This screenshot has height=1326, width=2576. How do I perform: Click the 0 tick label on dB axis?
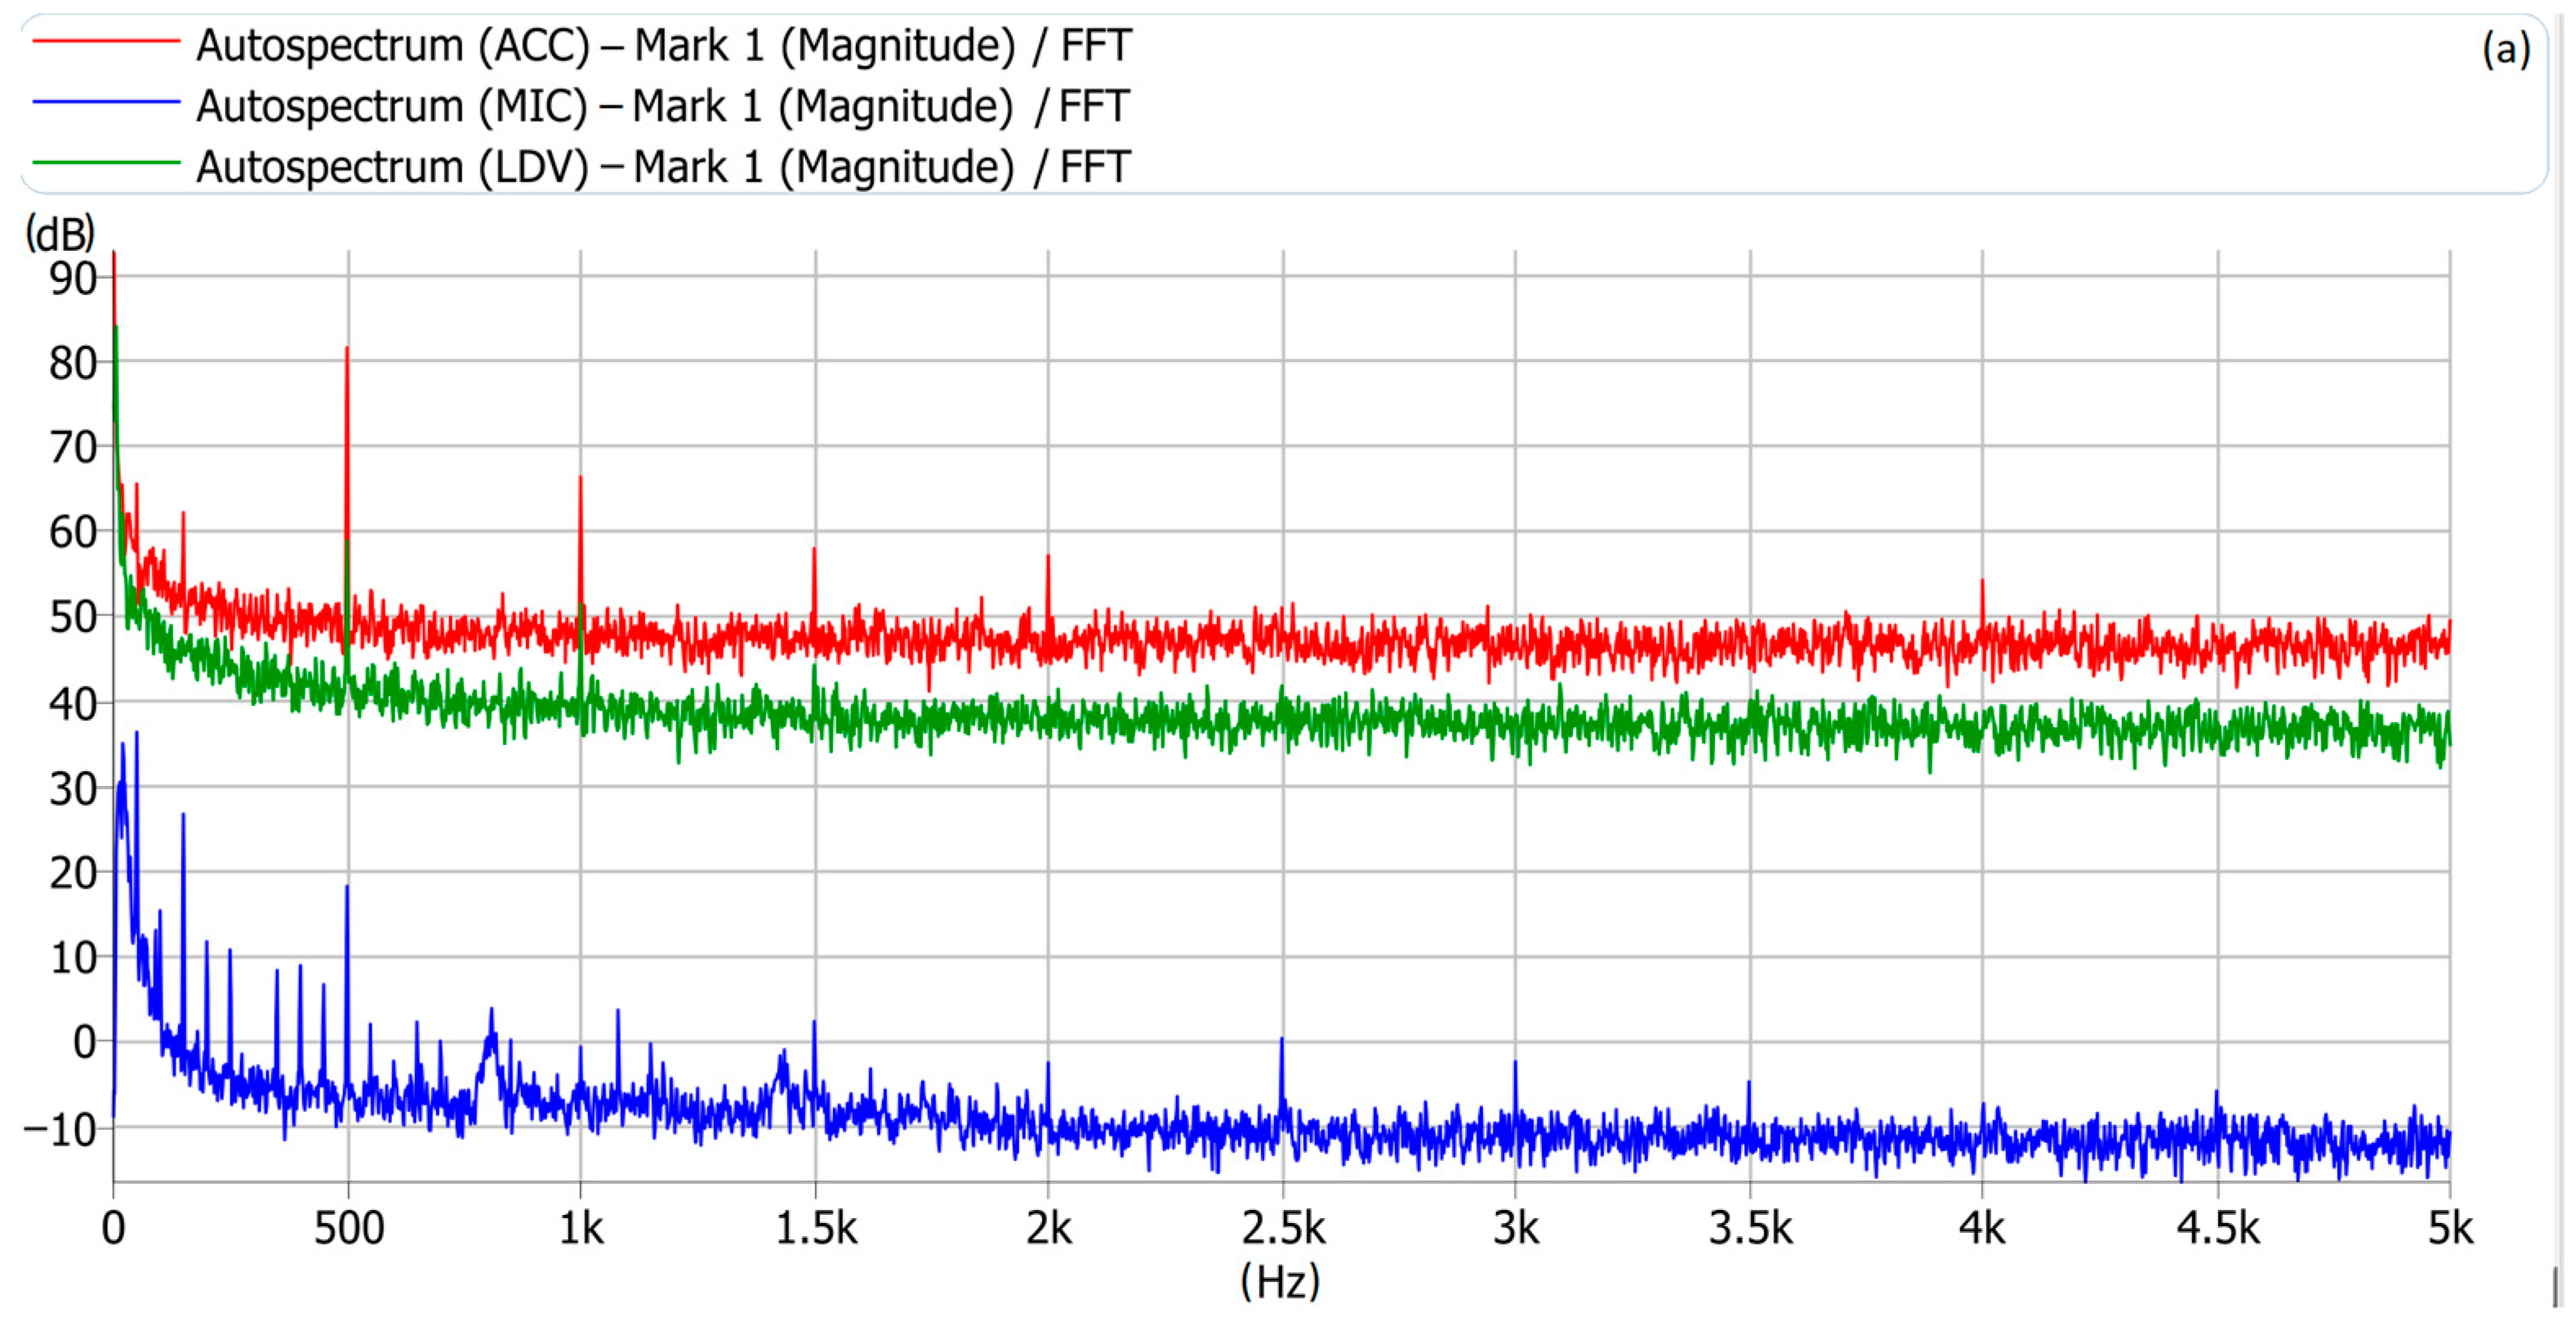tap(85, 1043)
